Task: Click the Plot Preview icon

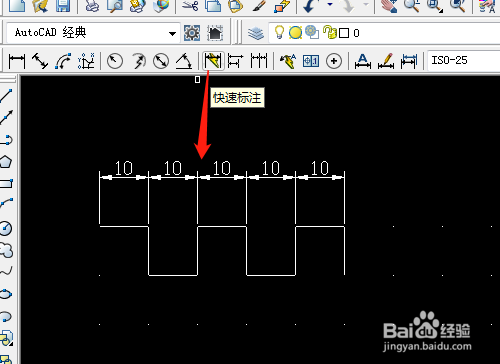Action: point(115,6)
